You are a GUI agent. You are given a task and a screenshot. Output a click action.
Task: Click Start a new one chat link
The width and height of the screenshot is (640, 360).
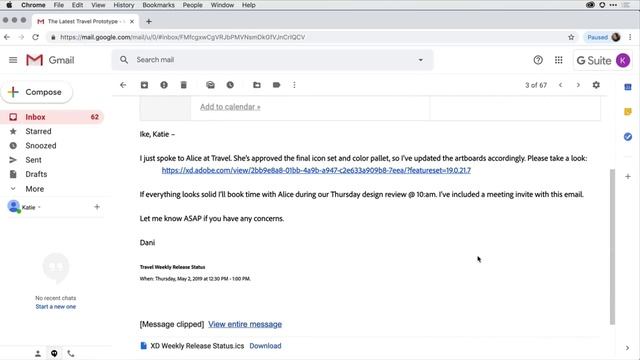click(56, 307)
